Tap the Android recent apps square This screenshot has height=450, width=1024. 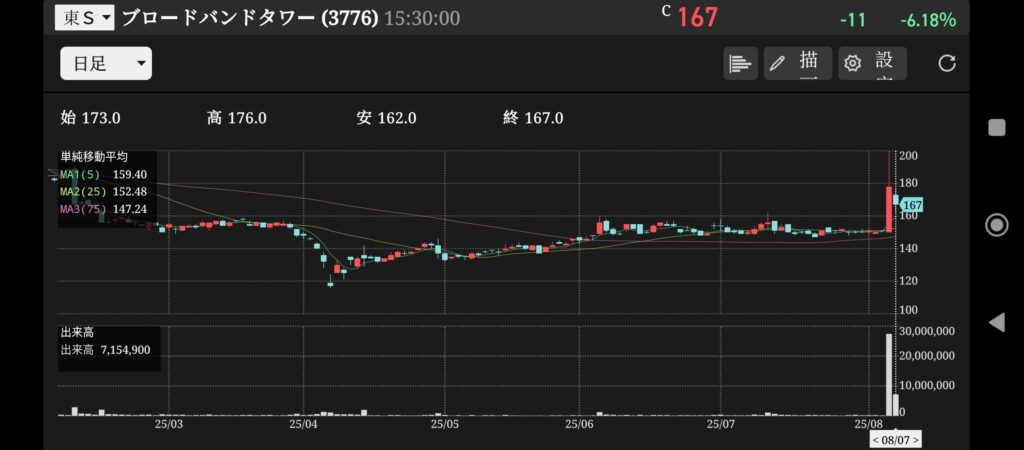pos(997,127)
